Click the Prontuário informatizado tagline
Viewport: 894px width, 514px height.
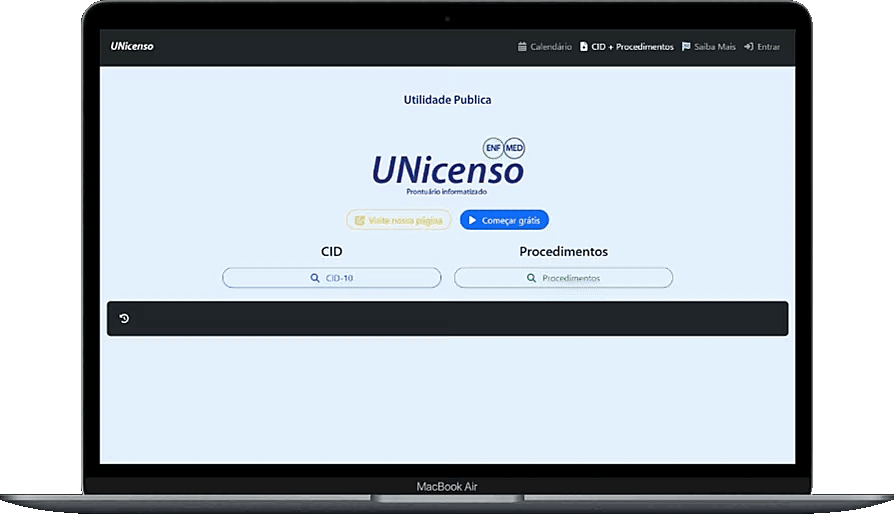pos(446,191)
